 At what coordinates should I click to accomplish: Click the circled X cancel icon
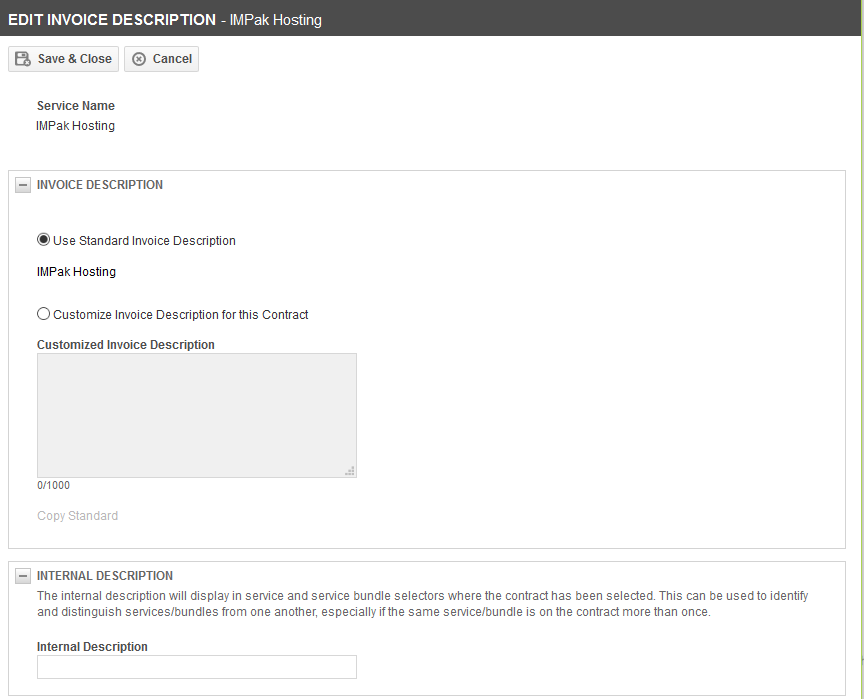point(139,59)
